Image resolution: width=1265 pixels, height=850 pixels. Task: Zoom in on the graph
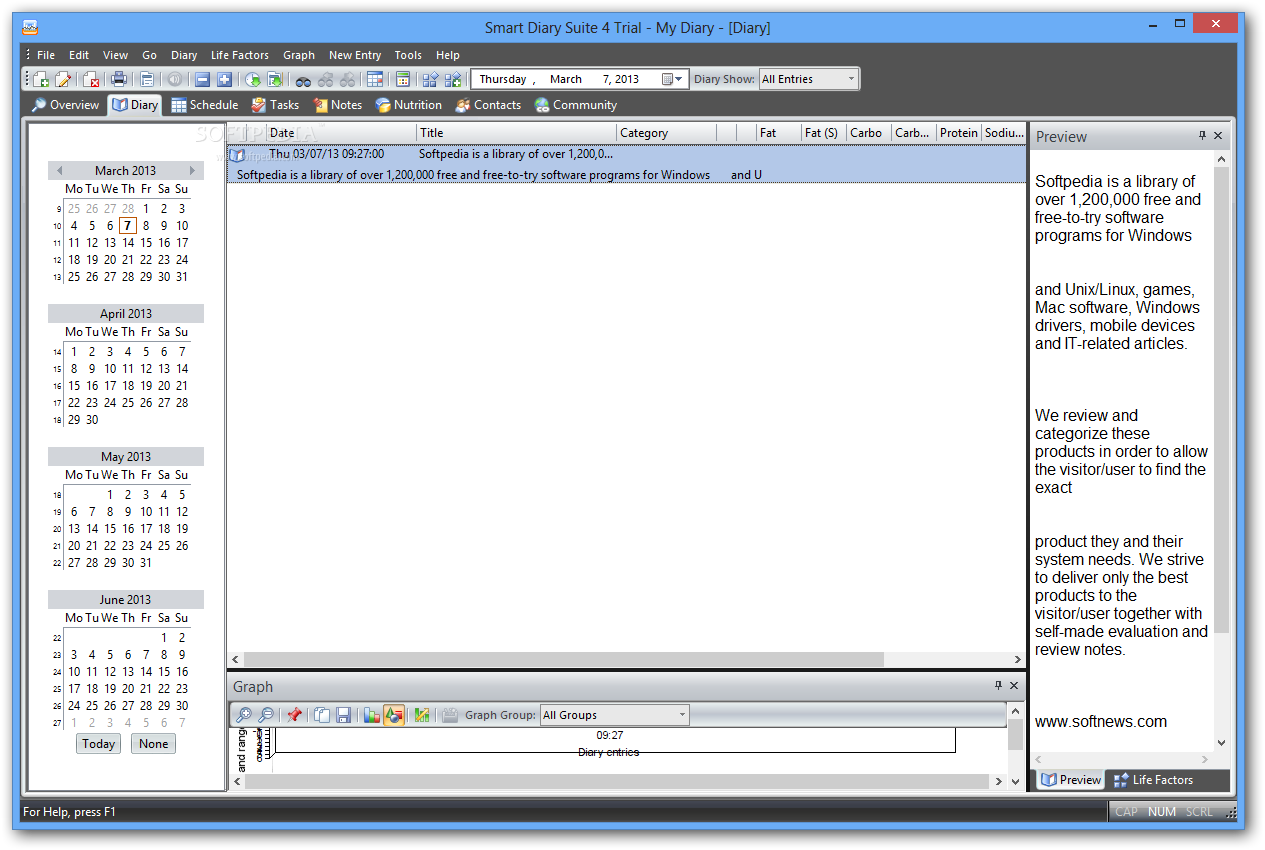point(243,715)
